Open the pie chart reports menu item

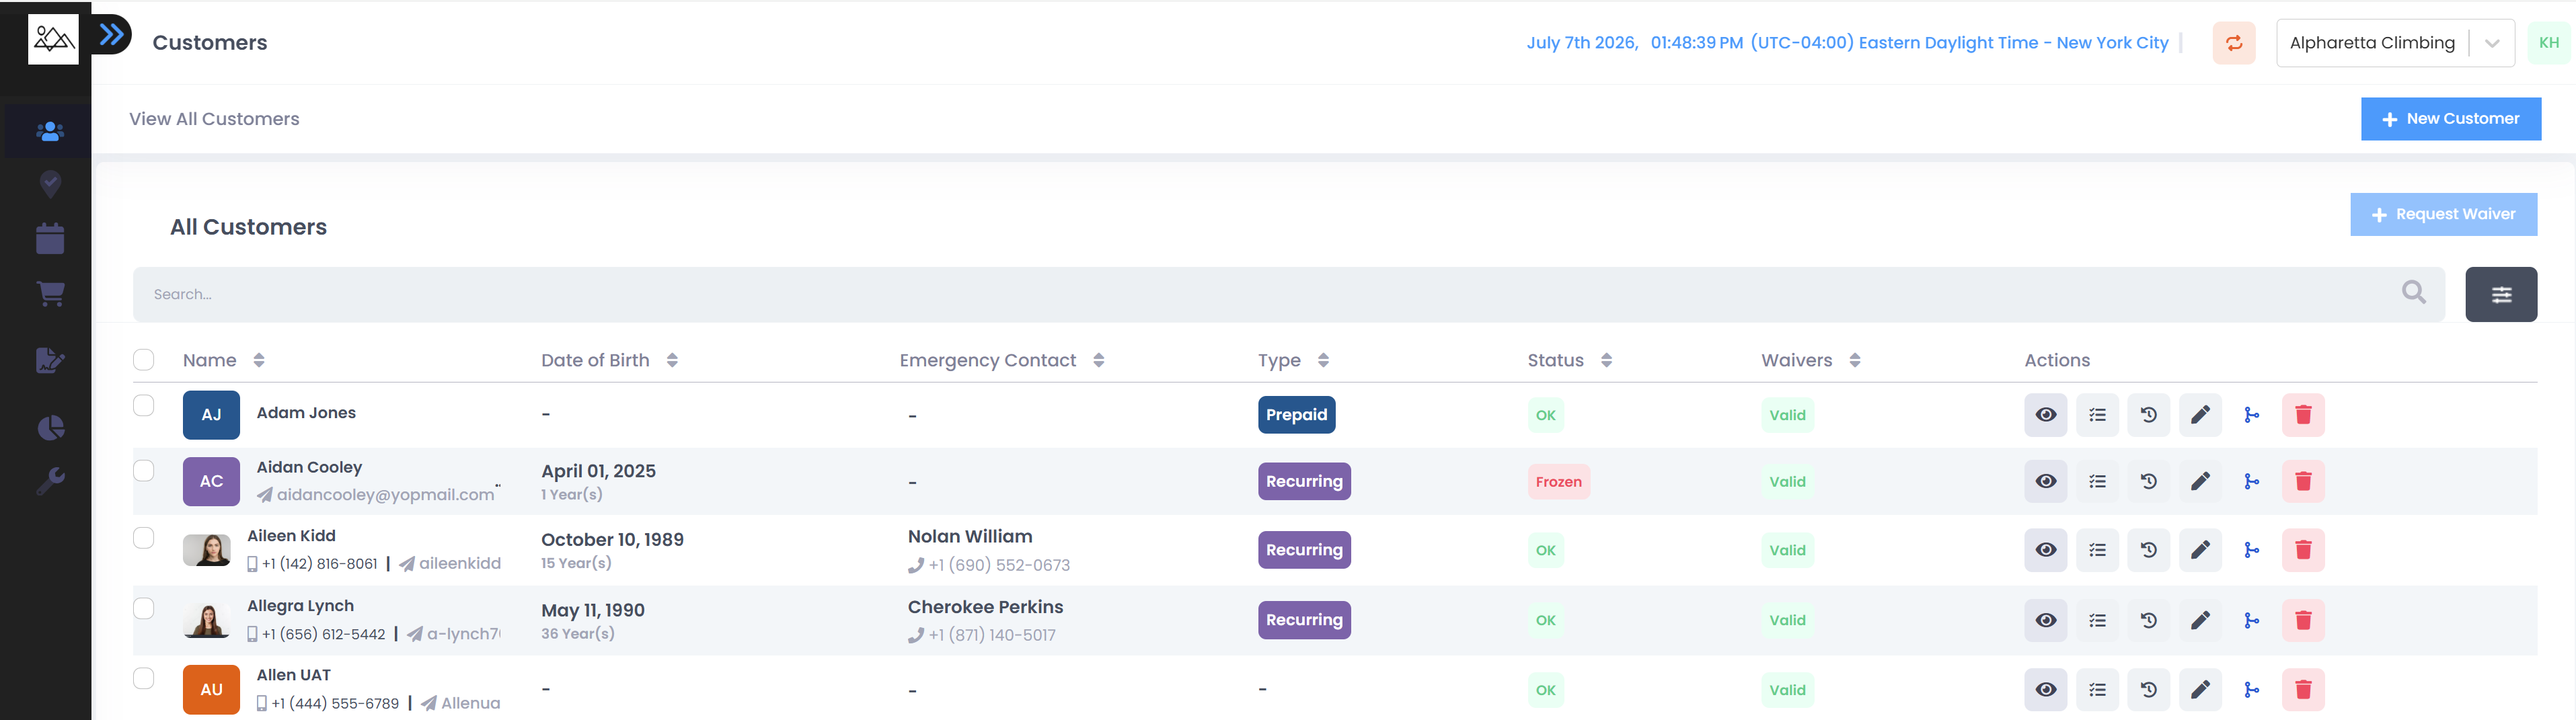[x=50, y=428]
